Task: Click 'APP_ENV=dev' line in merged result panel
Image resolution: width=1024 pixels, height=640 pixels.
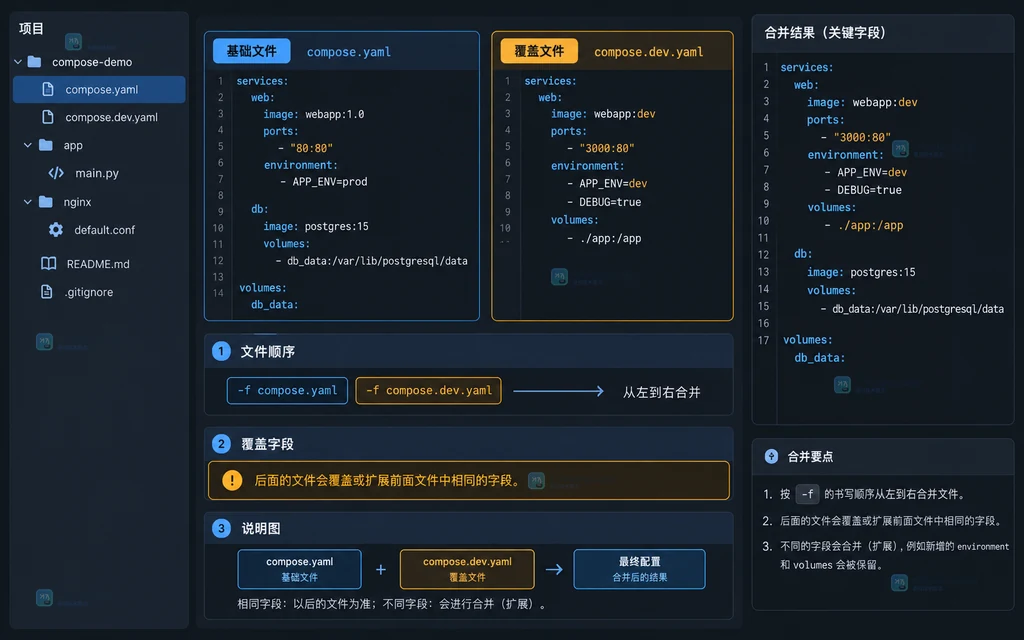Action: click(x=865, y=172)
